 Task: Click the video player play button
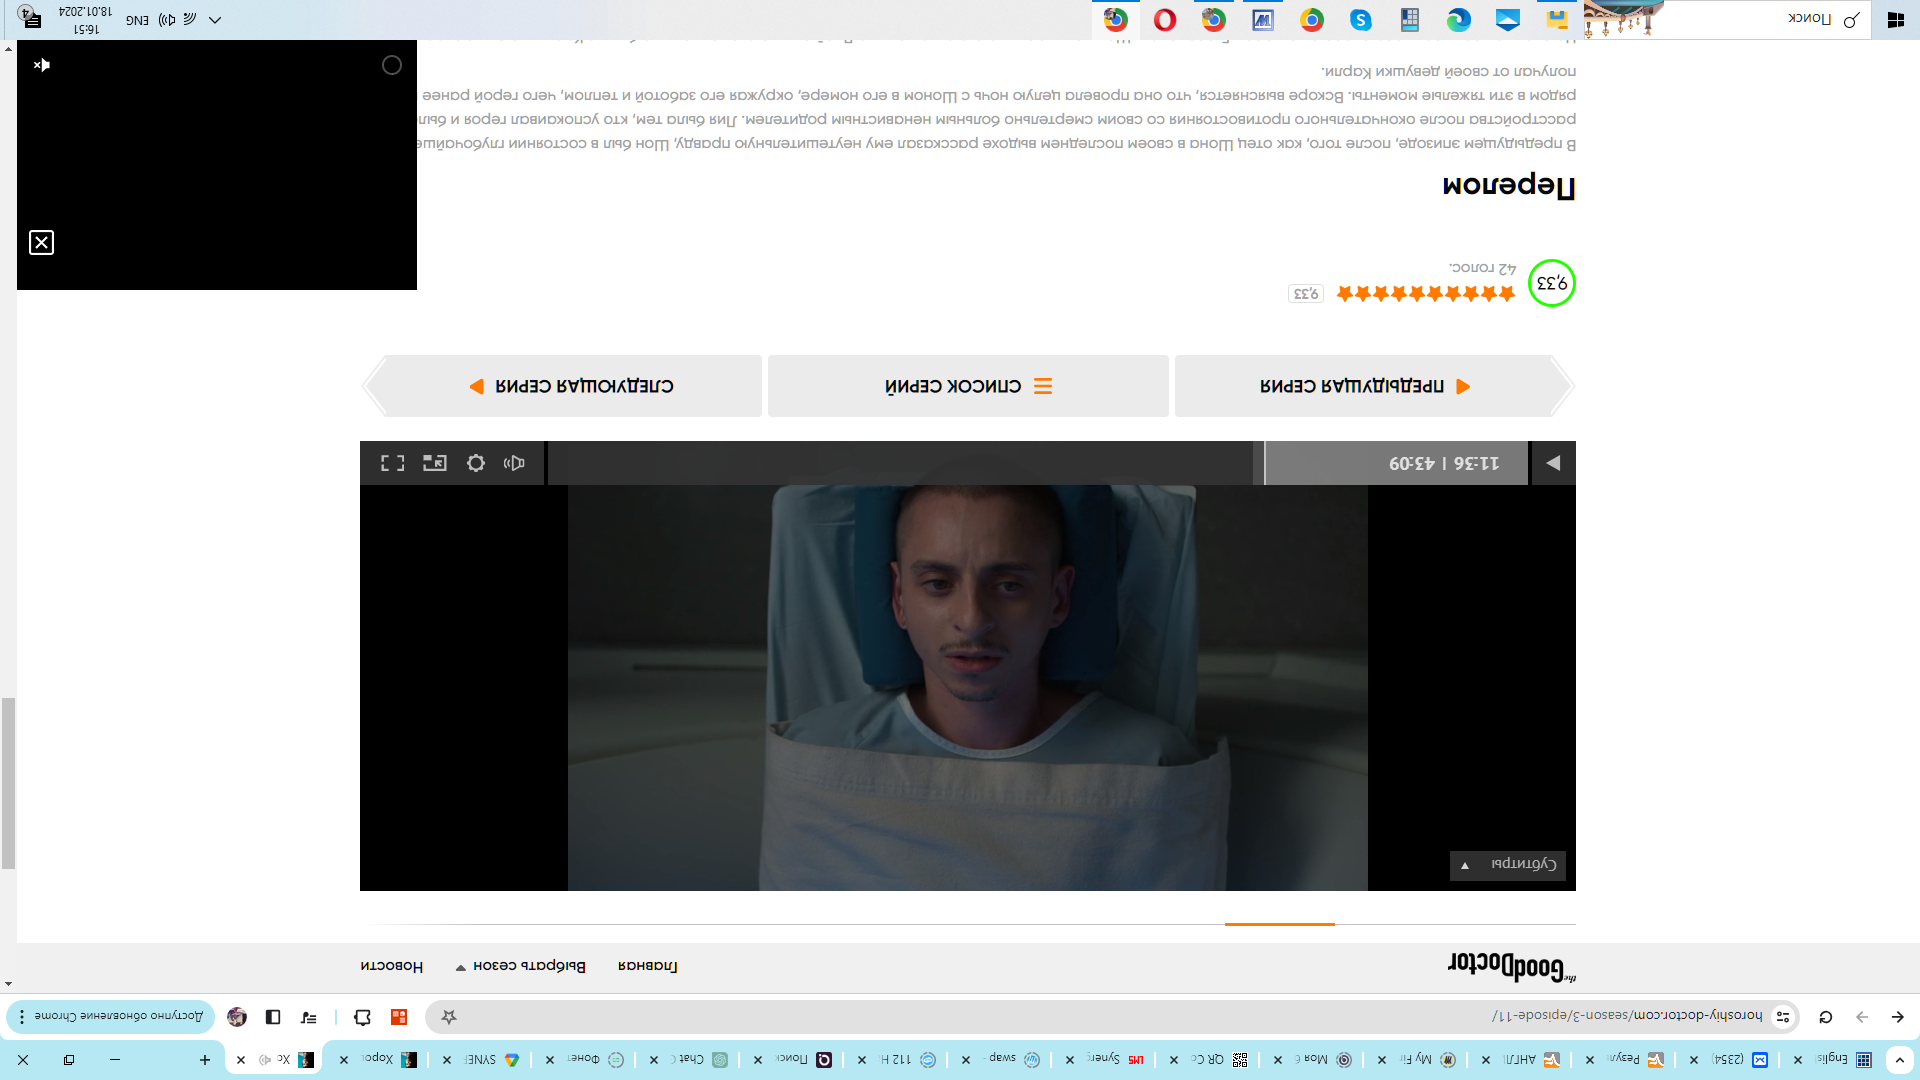(x=1553, y=463)
